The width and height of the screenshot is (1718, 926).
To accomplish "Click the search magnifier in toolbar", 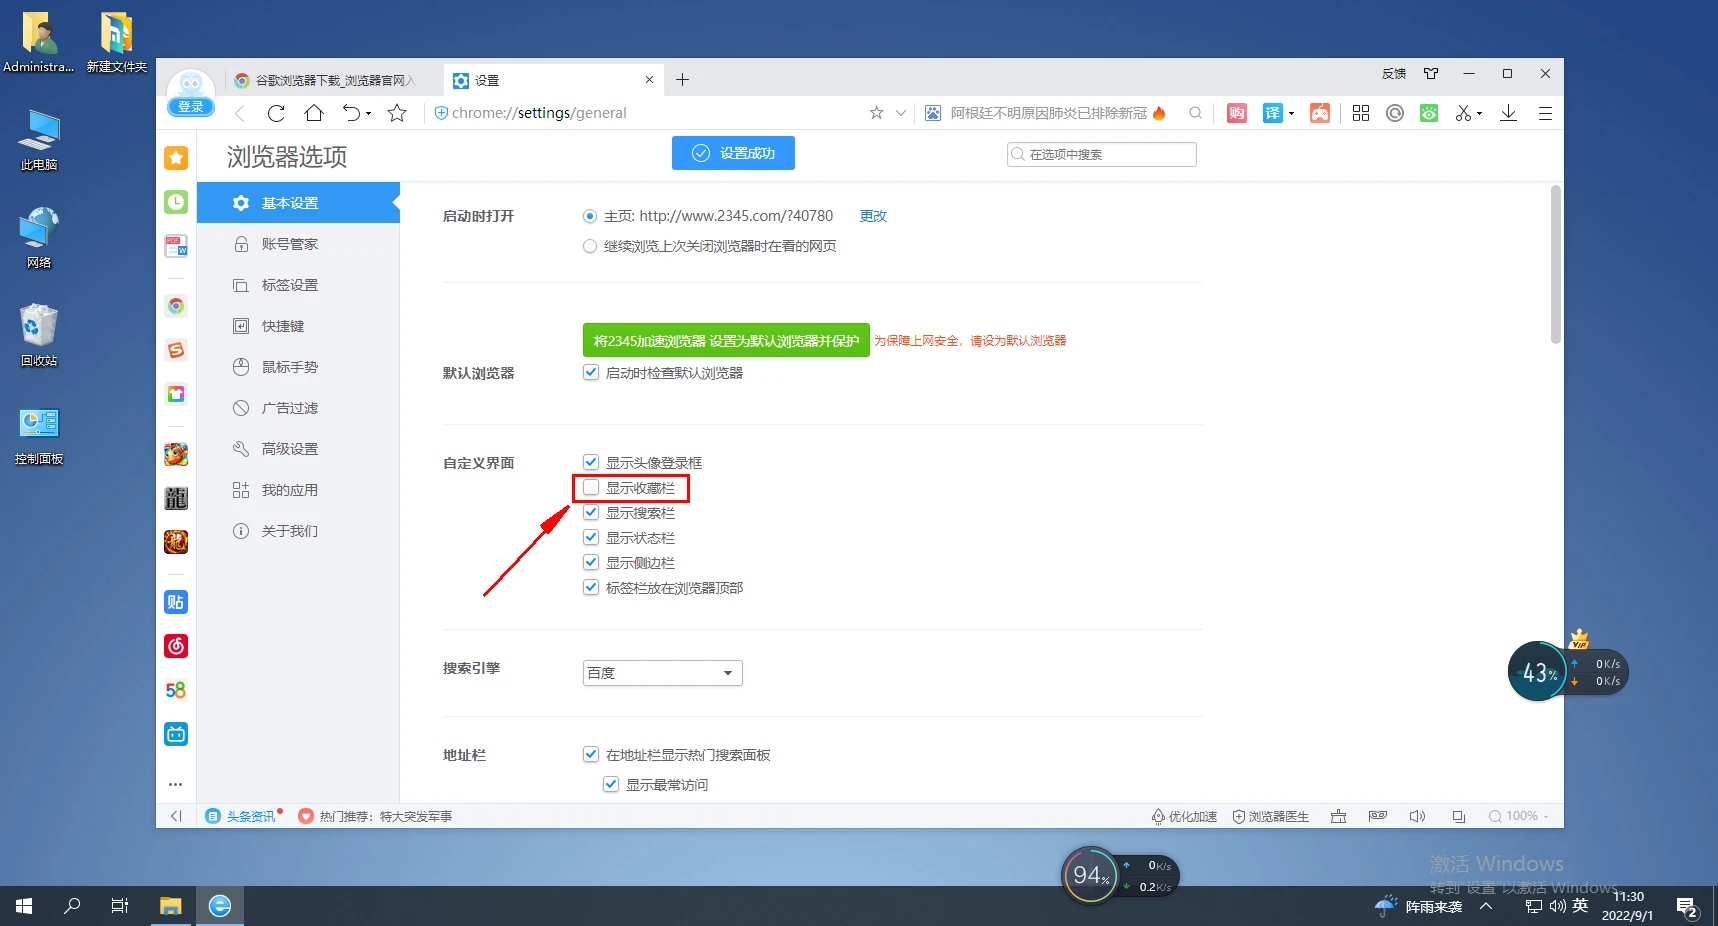I will pos(1195,113).
